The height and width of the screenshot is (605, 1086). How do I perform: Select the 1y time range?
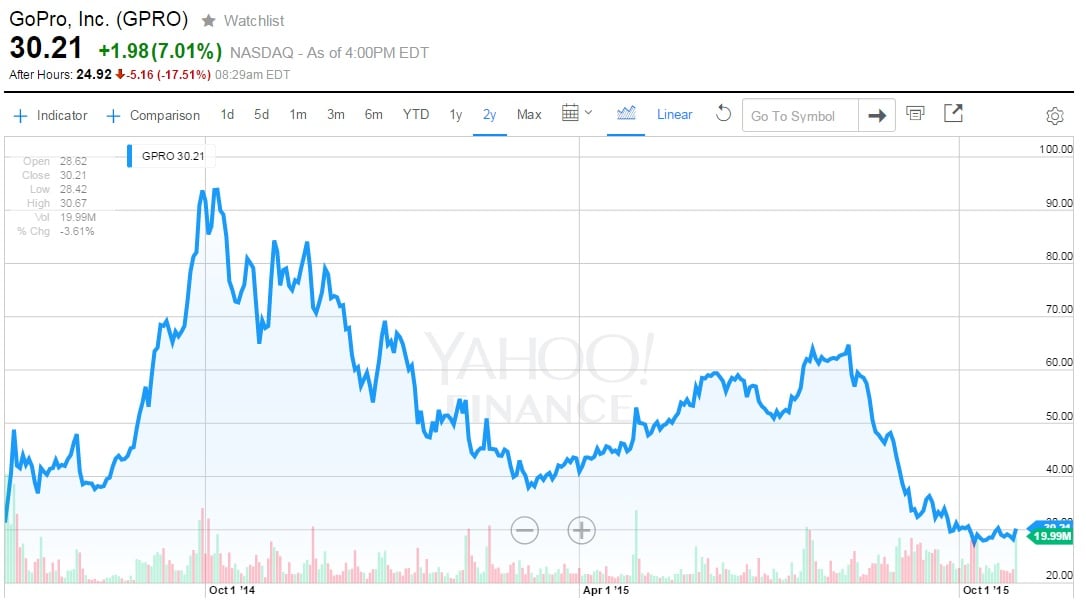coord(455,115)
